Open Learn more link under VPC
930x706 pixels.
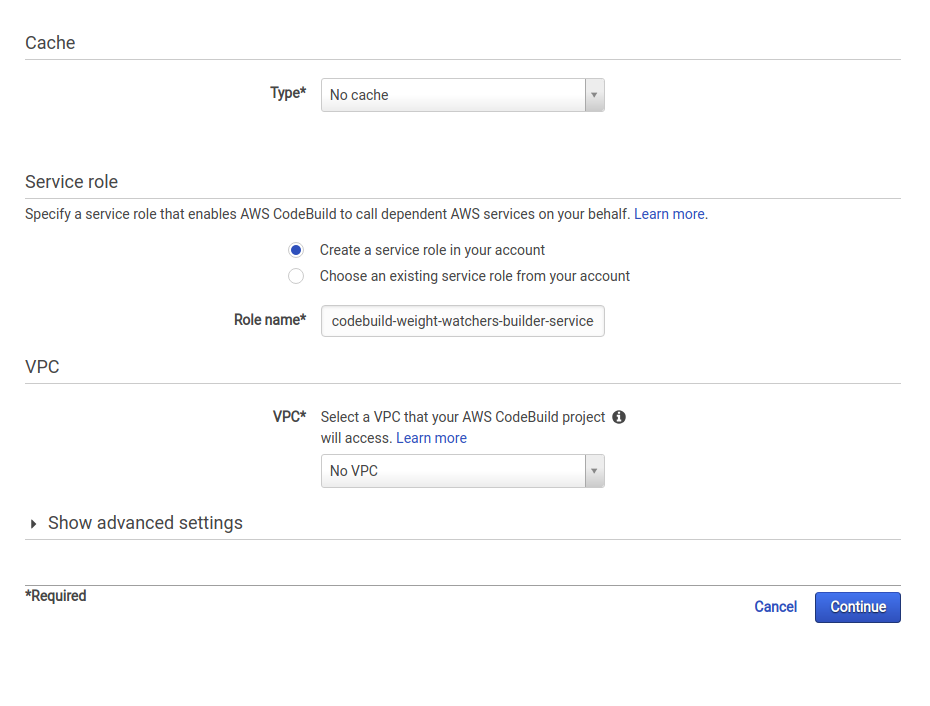point(431,438)
